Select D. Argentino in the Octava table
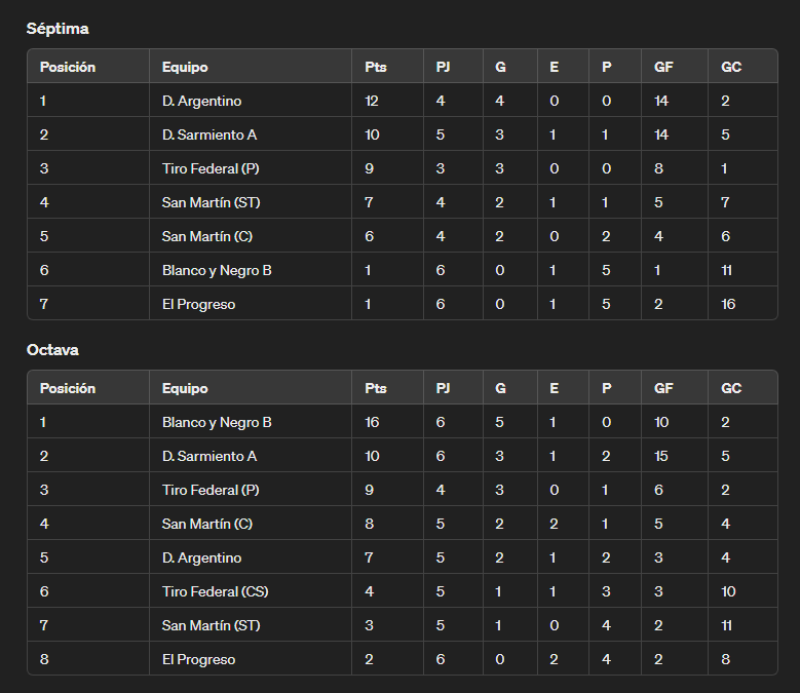The width and height of the screenshot is (800, 693). coord(202,558)
